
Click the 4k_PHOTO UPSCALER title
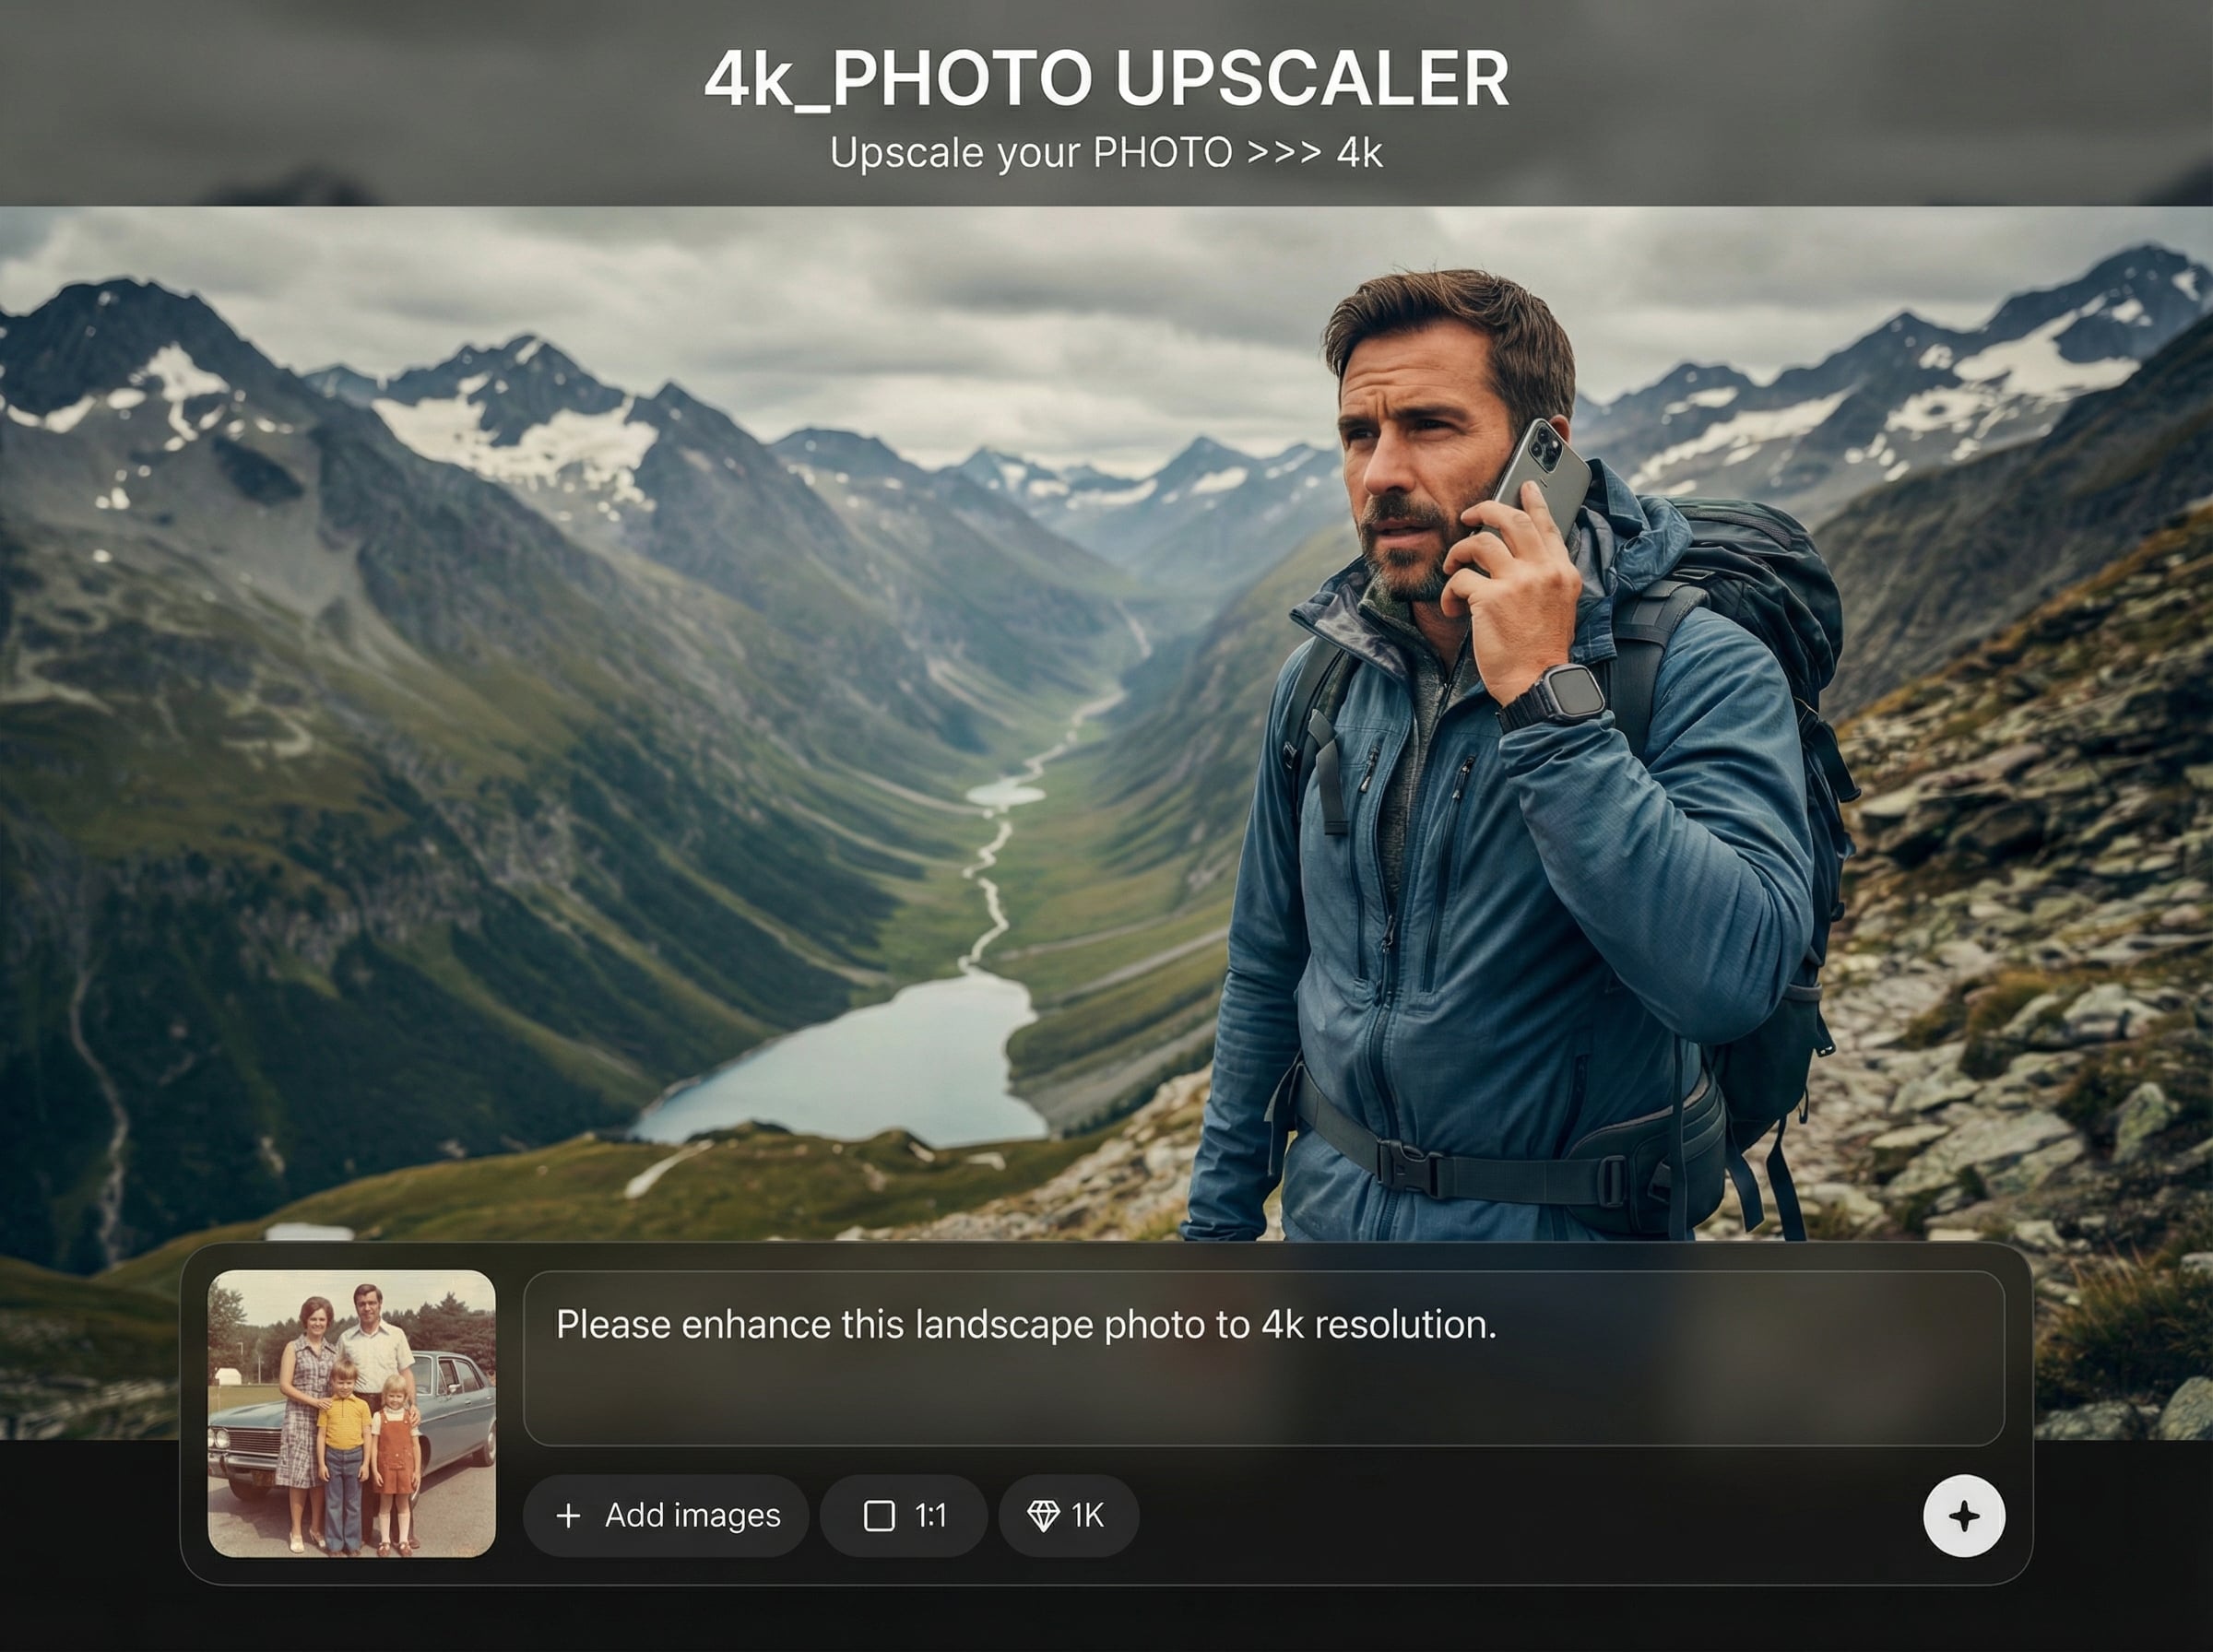click(1106, 79)
